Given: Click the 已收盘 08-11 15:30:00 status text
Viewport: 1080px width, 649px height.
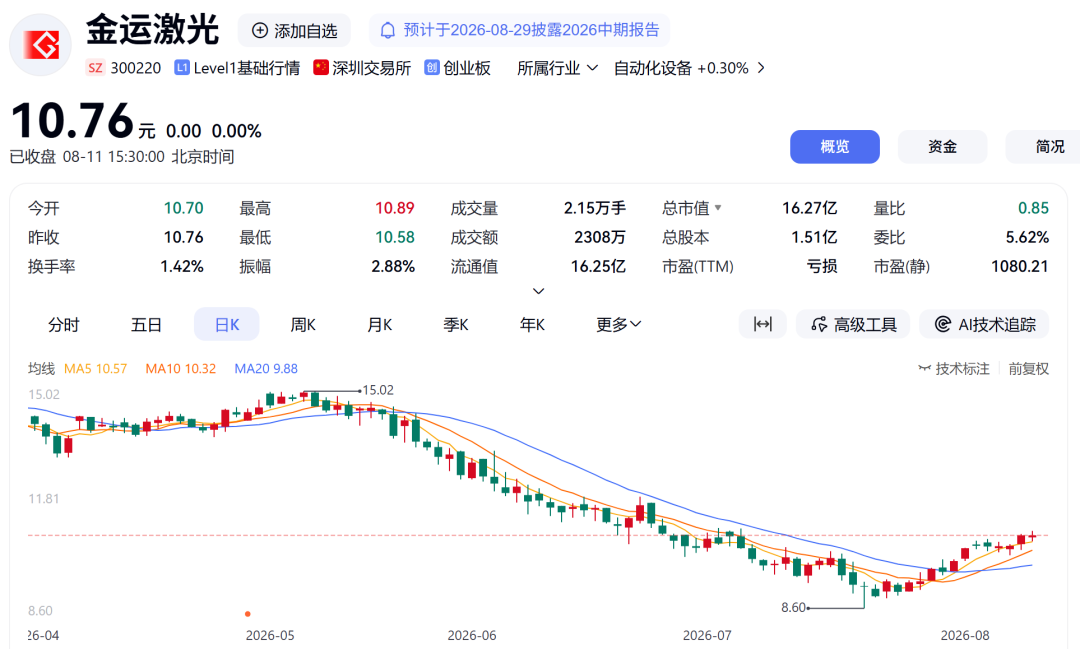Looking at the screenshot, I should pos(122,156).
